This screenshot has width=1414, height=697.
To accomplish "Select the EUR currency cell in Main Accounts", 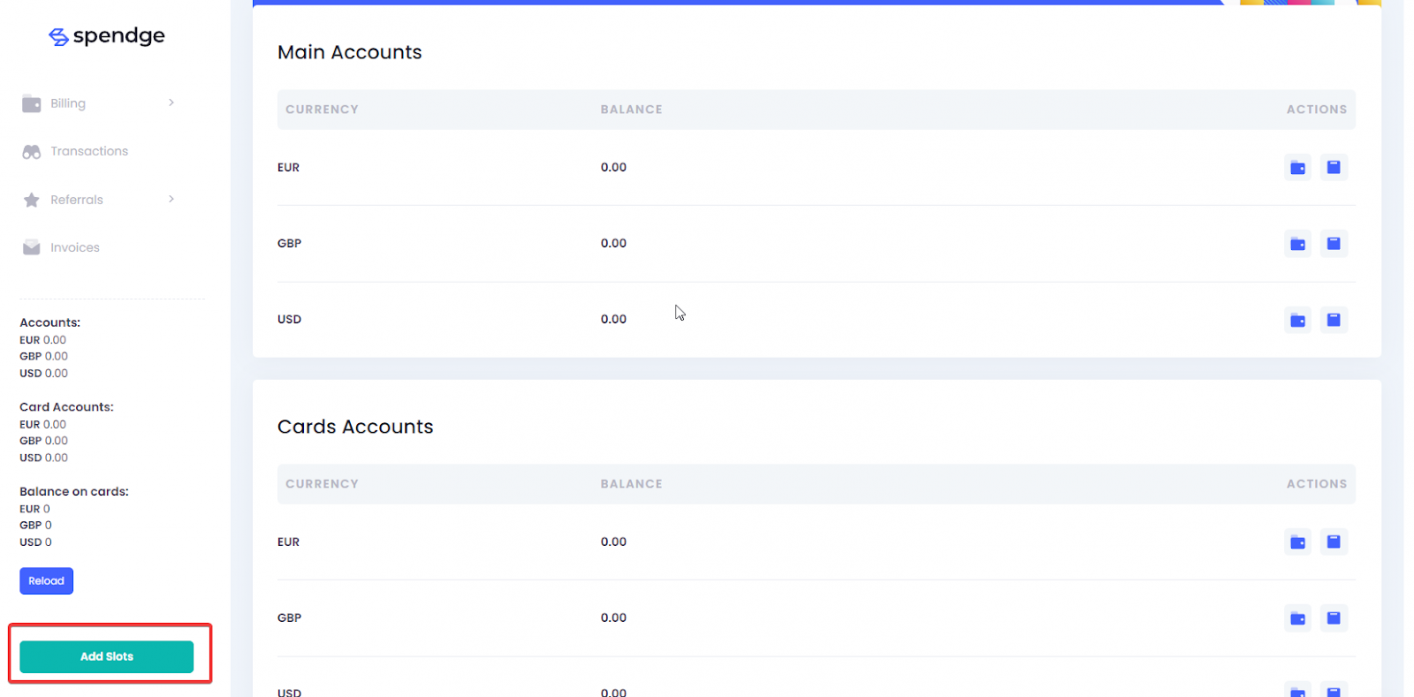I will pyautogui.click(x=288, y=168).
